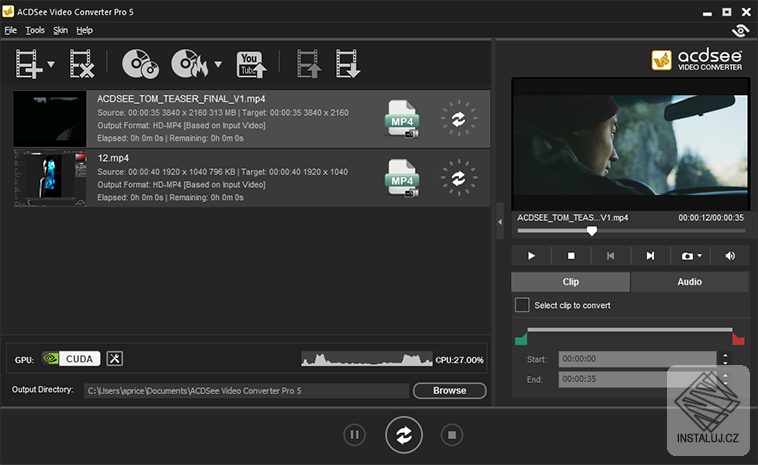Select the ACDSEE_TOM_TEASER_FINAL_V1.mp4 thumbnail
The image size is (758, 465).
[50, 118]
